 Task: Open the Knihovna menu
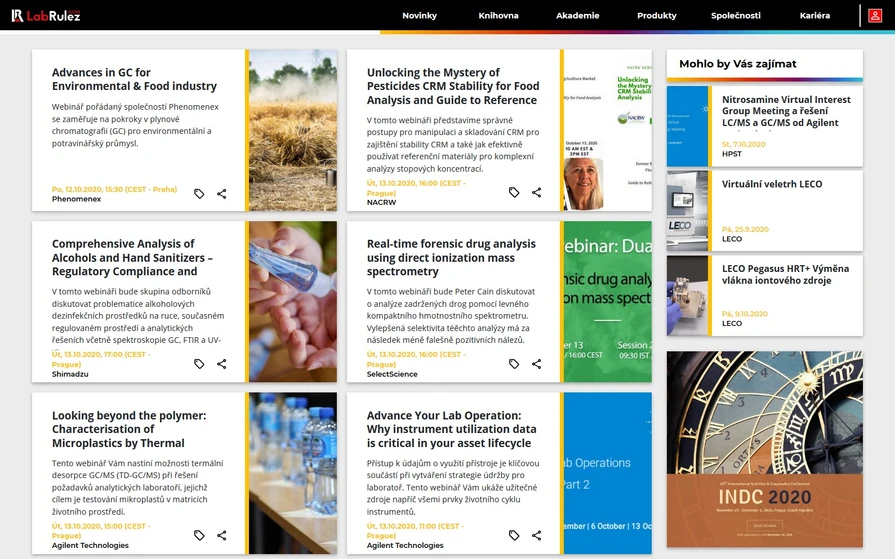(x=498, y=16)
